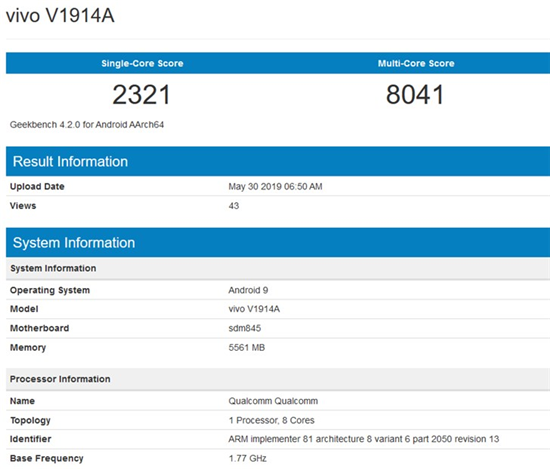This screenshot has width=550, height=469.
Task: Click the 1 Processor, 8 Cores topology value
Action: (x=271, y=420)
